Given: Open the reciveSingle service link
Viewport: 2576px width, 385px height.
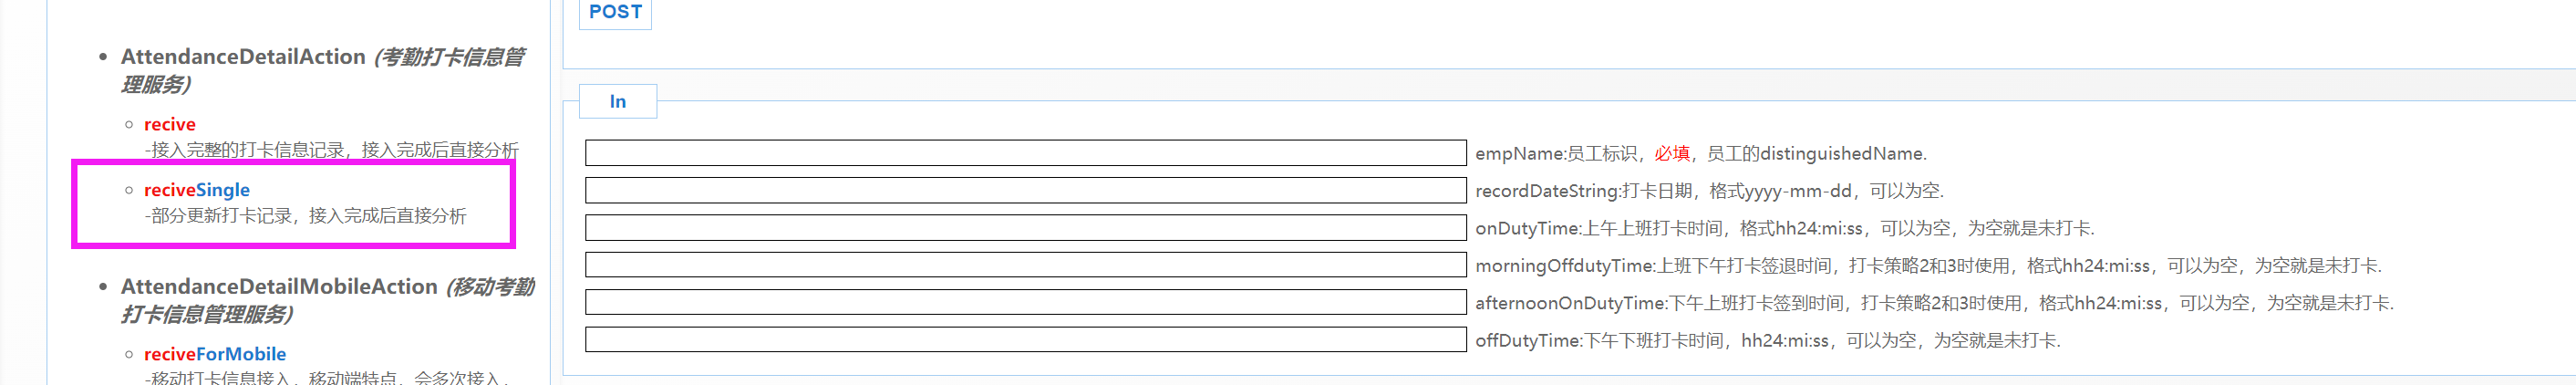Looking at the screenshot, I should click(x=197, y=190).
